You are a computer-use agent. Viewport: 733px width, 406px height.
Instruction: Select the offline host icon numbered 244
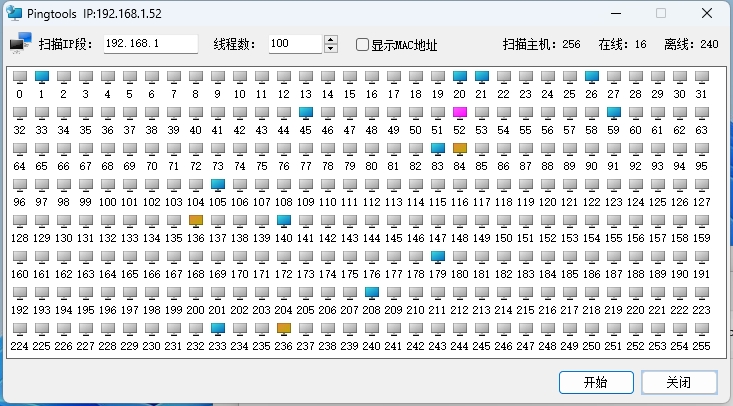point(460,329)
